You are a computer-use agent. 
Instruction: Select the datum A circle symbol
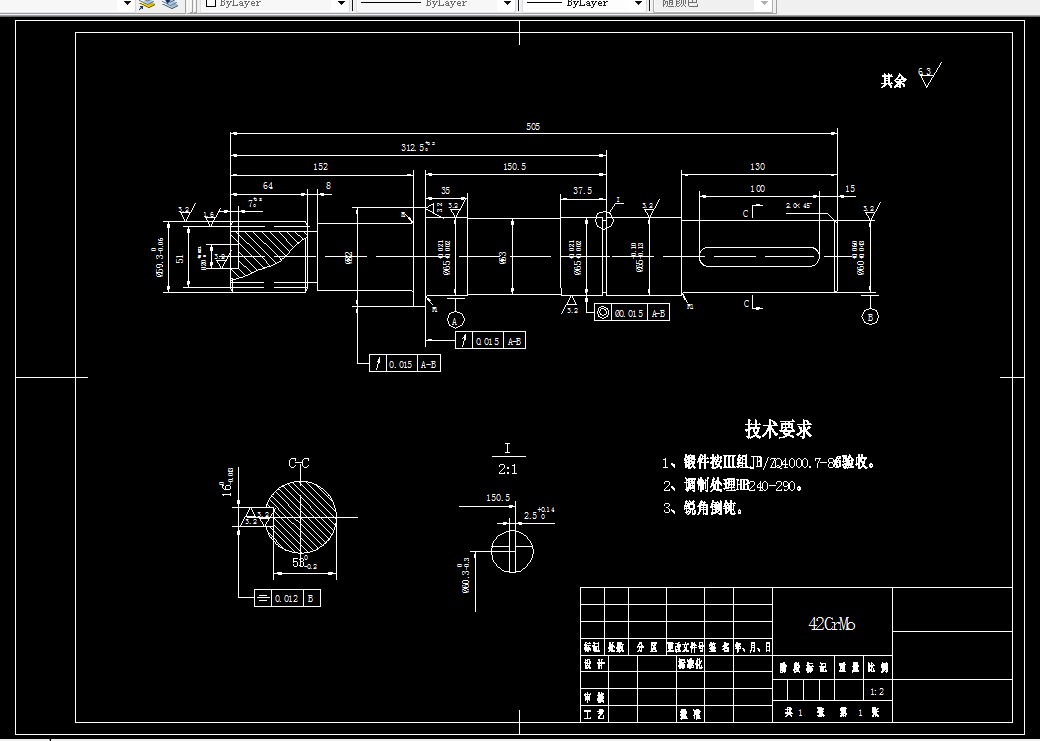click(454, 320)
